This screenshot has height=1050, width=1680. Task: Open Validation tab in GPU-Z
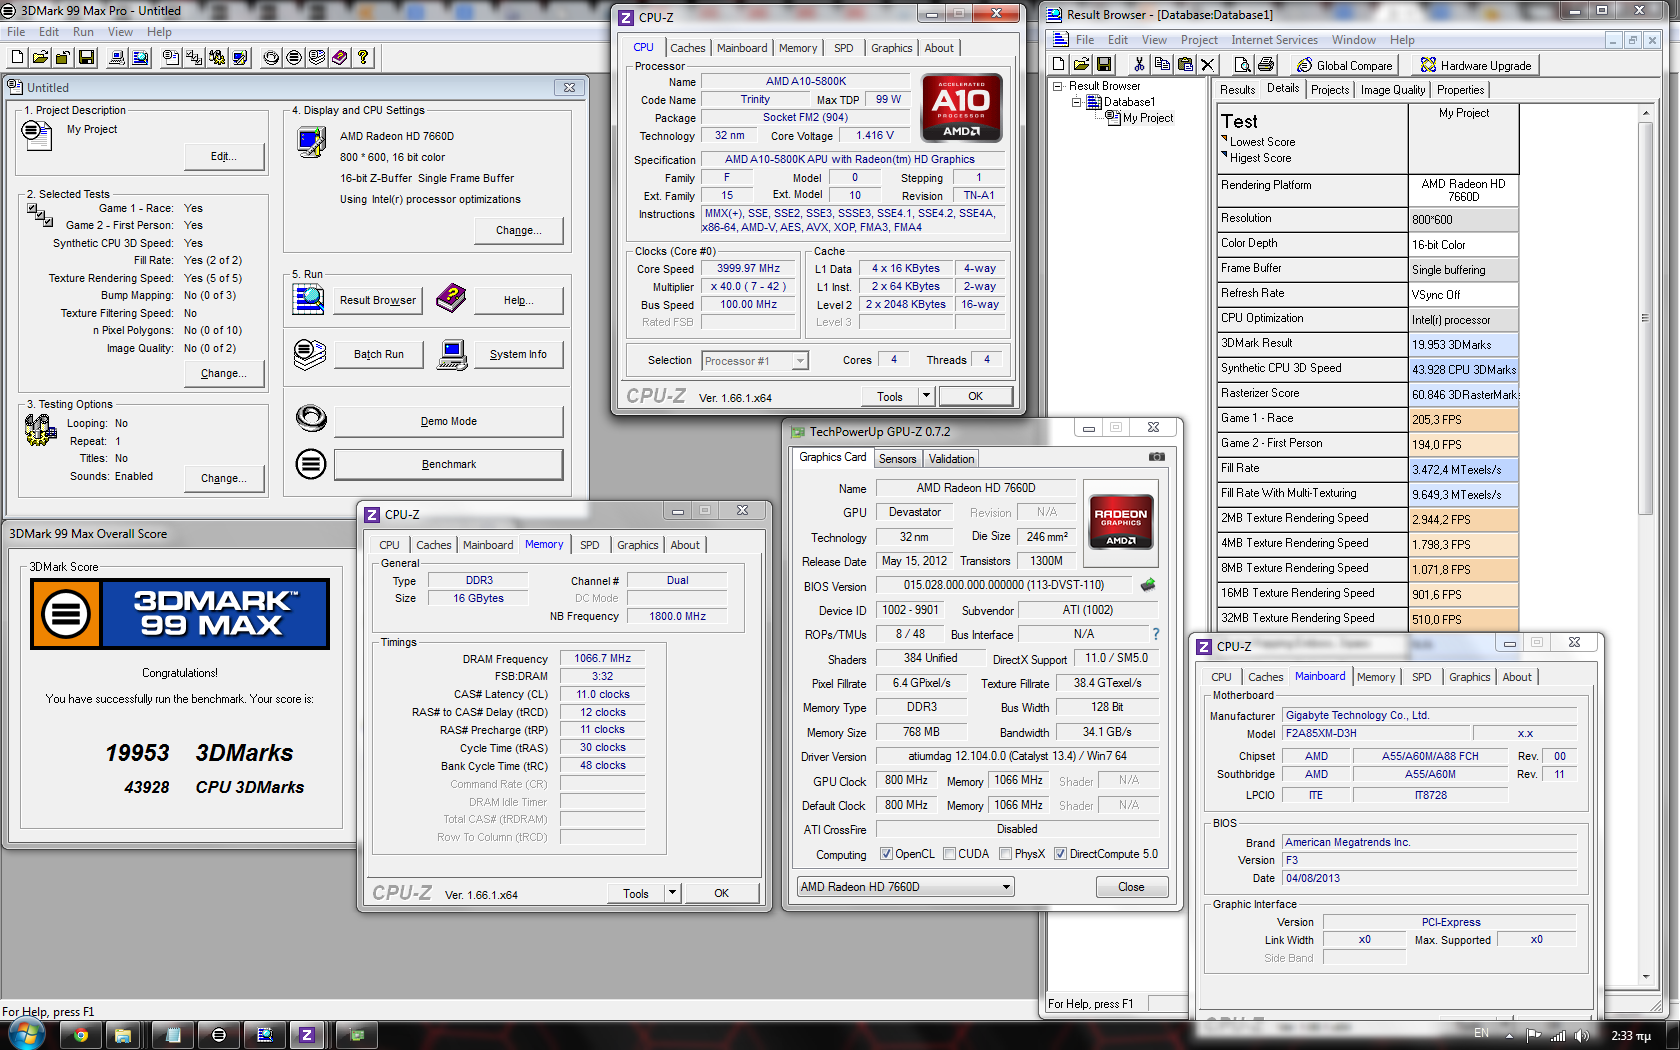click(x=951, y=459)
